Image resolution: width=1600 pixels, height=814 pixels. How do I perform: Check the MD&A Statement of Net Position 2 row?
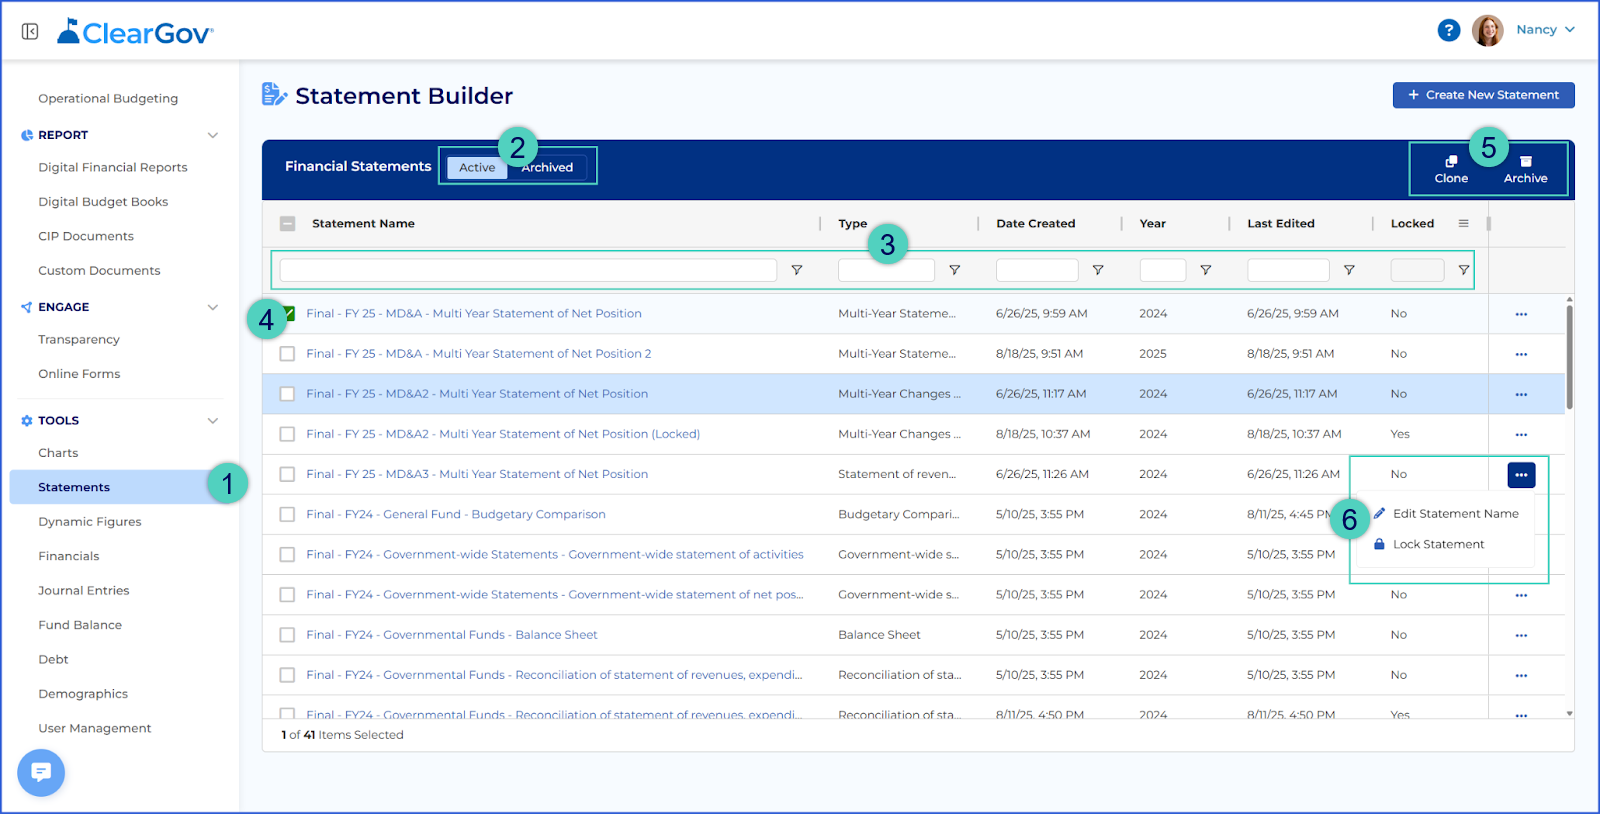[287, 354]
